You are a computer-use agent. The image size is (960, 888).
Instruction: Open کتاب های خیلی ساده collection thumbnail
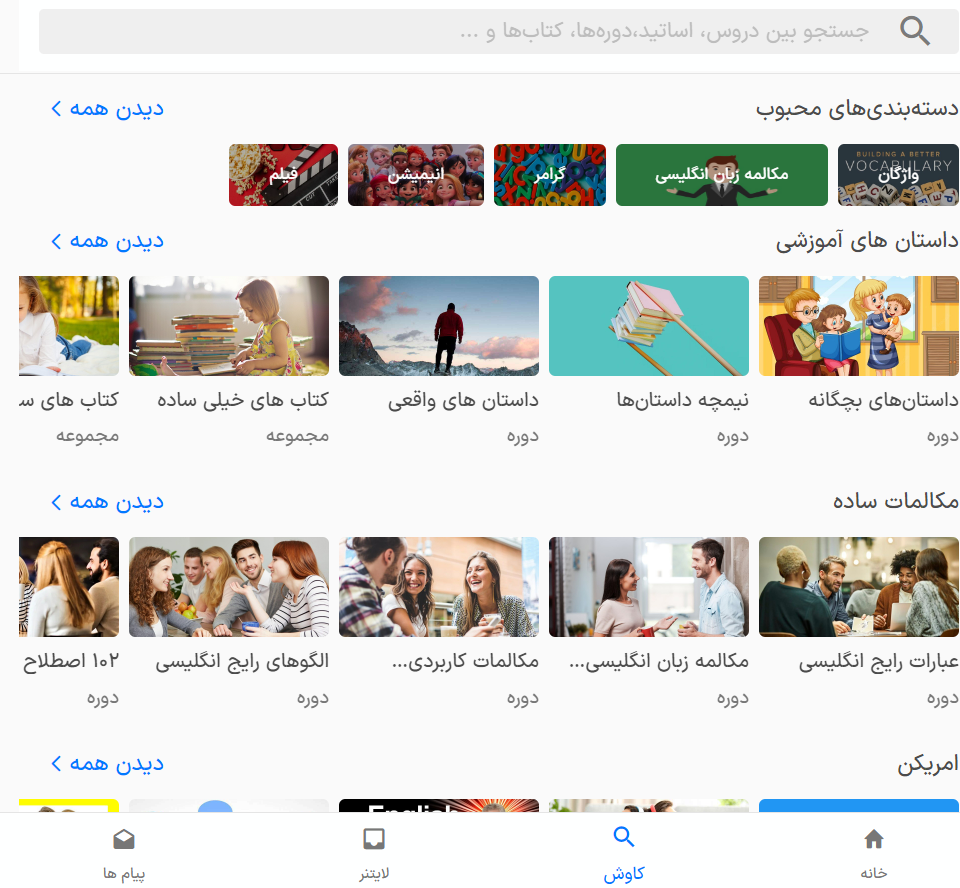229,326
